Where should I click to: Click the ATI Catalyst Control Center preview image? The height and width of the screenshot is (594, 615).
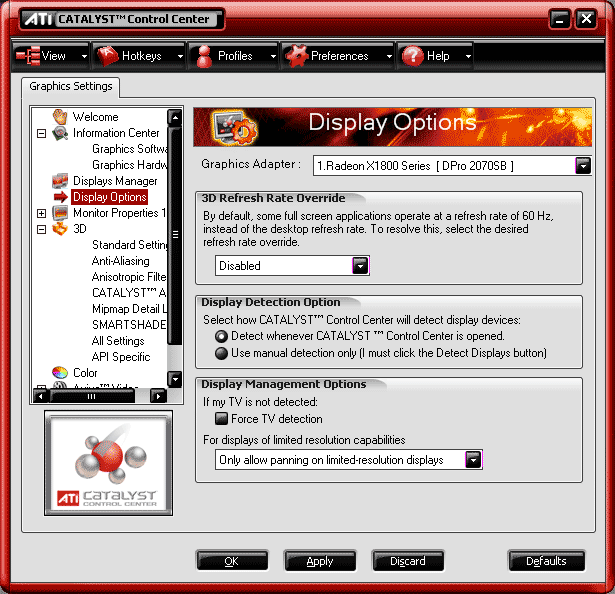pos(109,463)
